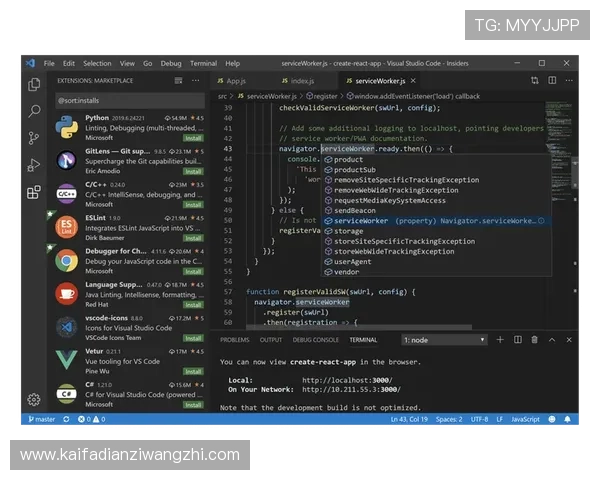Install the GitLens extension
The height and width of the screenshot is (480, 600).
point(193,170)
